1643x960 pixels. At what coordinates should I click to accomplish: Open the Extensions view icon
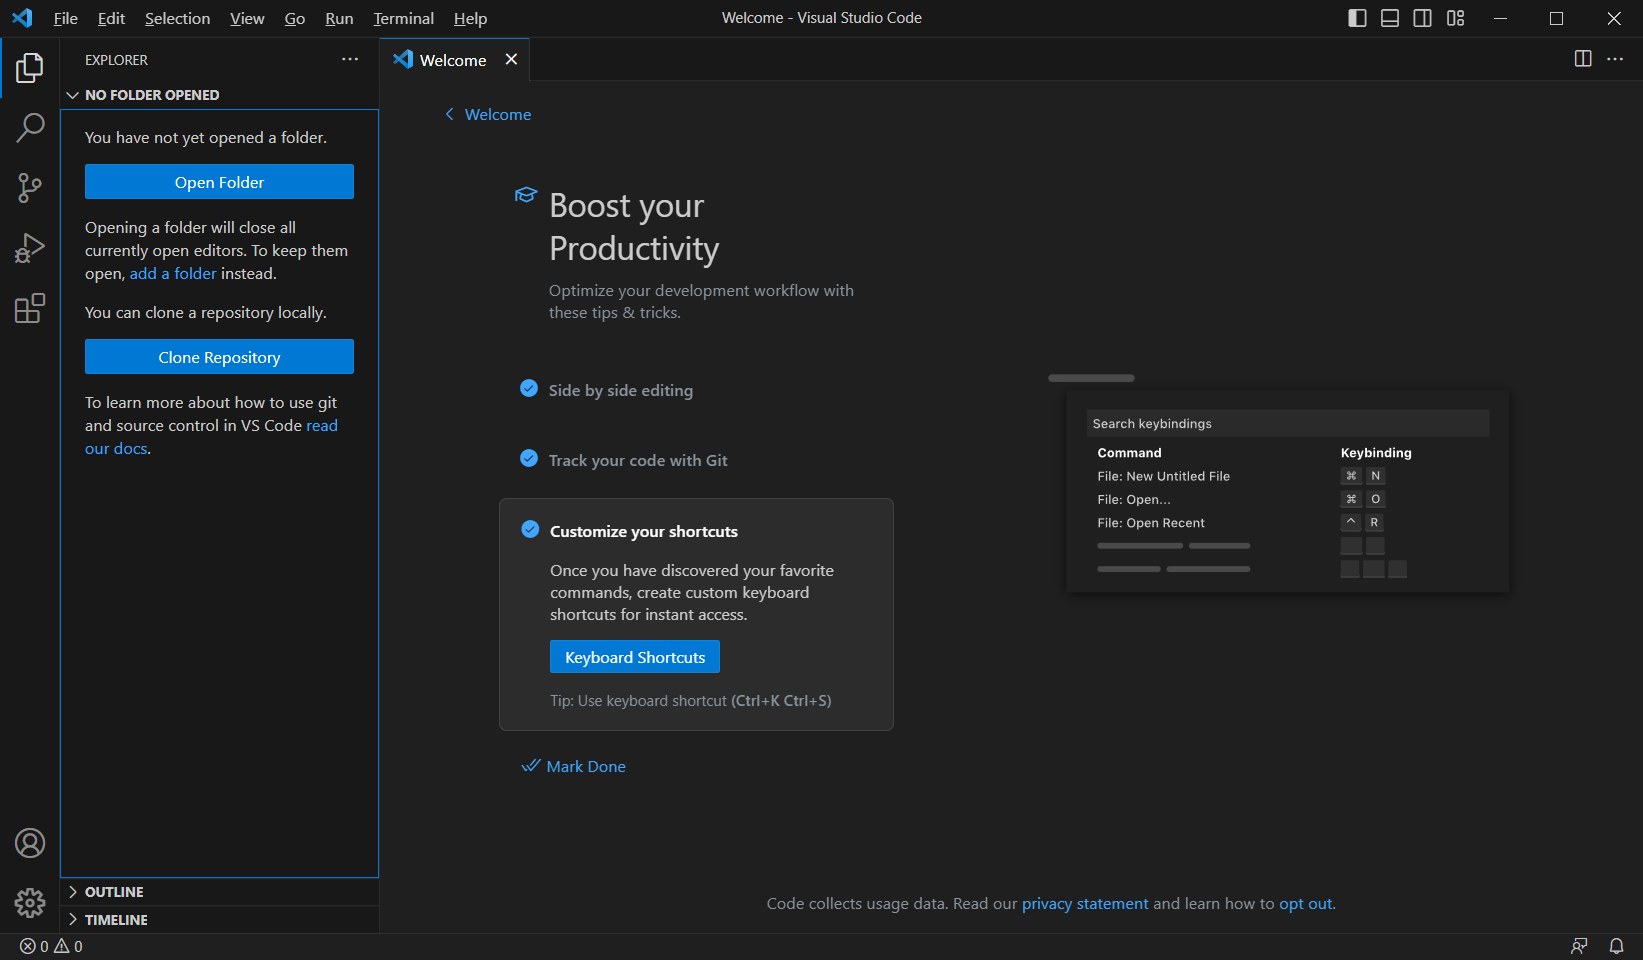point(30,308)
